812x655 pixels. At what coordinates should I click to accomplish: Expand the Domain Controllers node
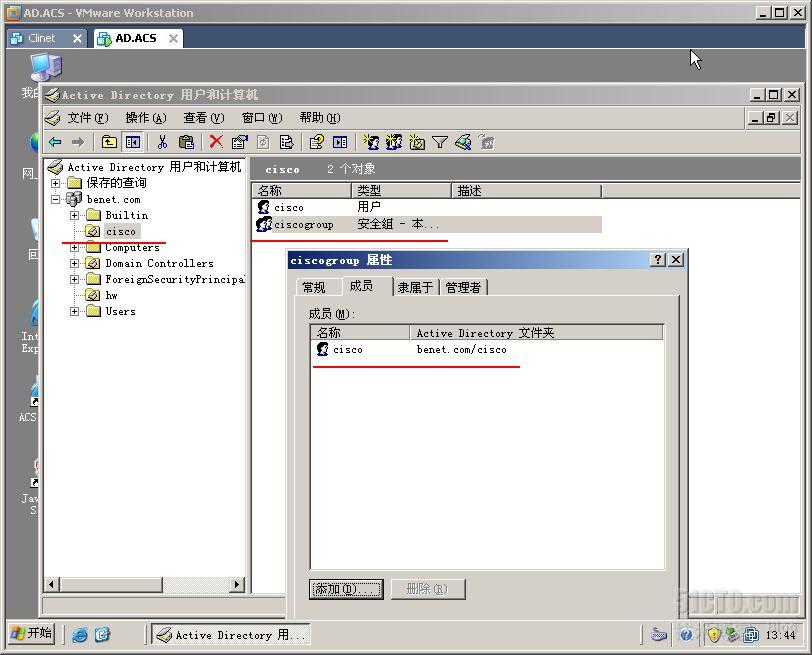(x=74, y=264)
